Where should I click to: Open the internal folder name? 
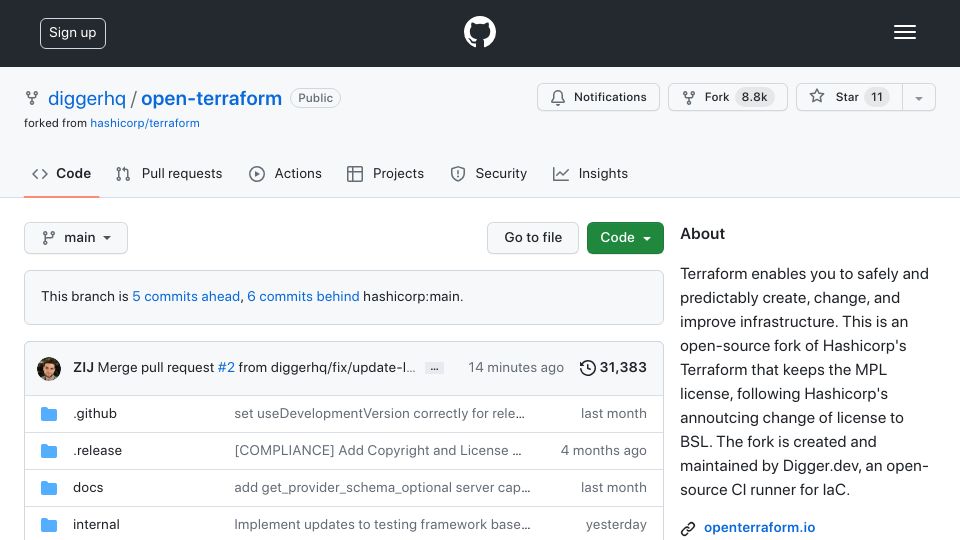96,525
